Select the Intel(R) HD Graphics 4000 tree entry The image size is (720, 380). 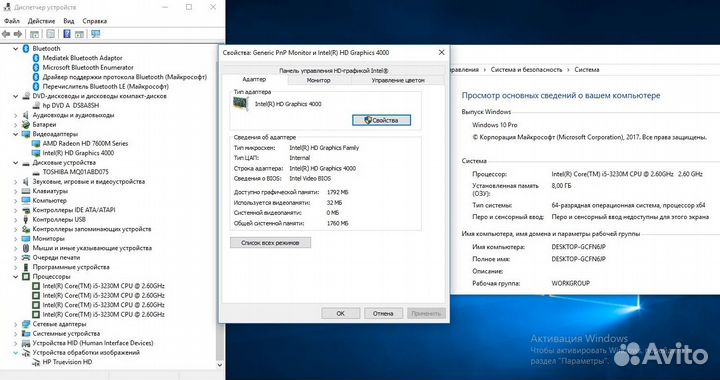click(78, 153)
